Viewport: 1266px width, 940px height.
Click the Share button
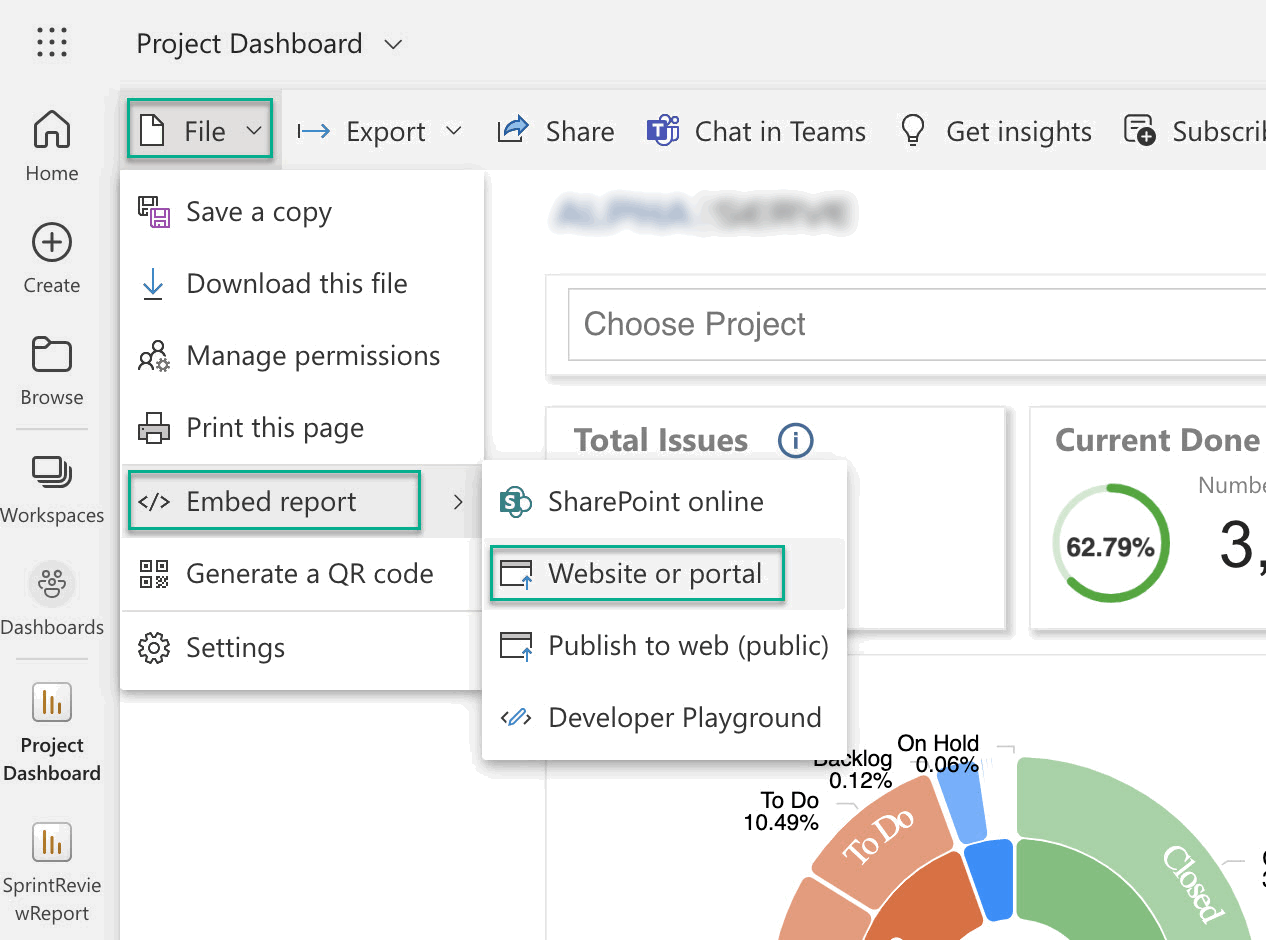[x=556, y=131]
